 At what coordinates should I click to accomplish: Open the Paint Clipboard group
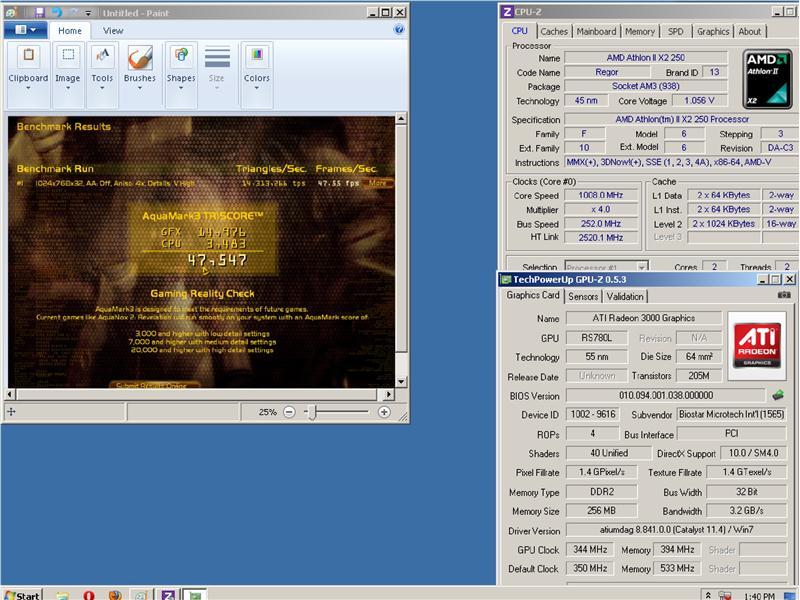pos(28,74)
